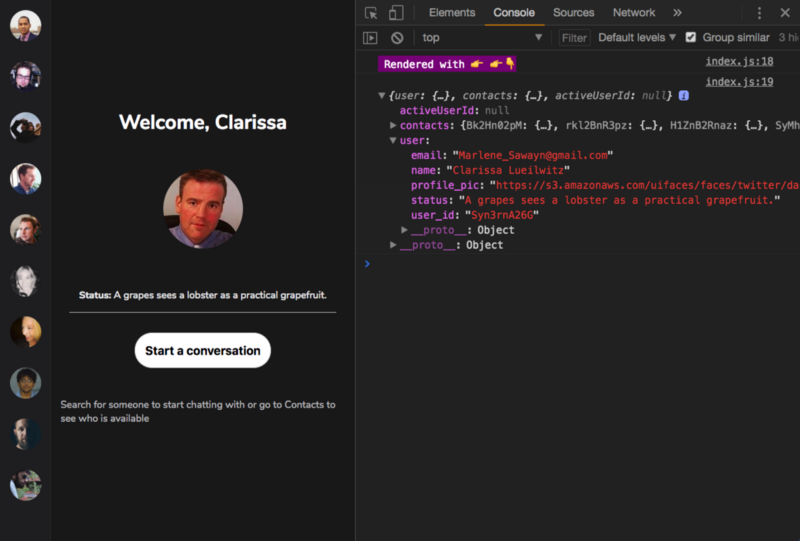Click the inspect element picker icon

coord(371,13)
